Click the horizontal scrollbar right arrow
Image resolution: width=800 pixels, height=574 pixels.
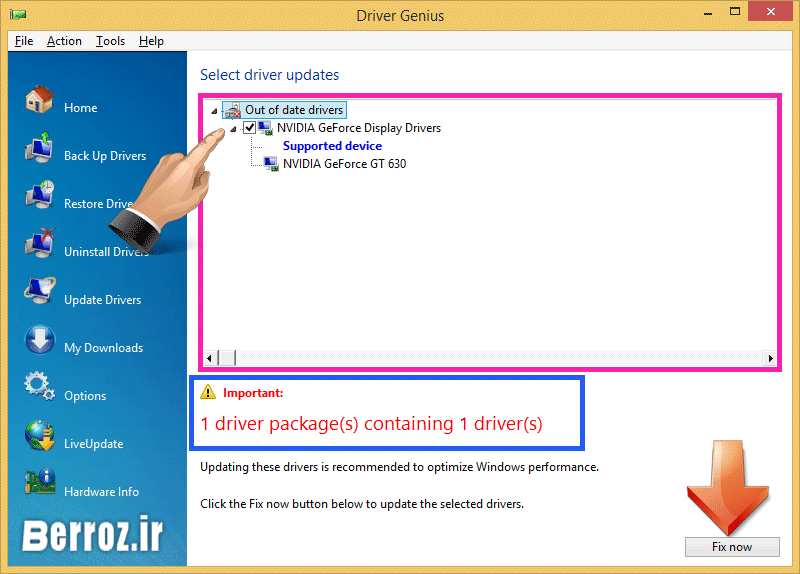770,358
